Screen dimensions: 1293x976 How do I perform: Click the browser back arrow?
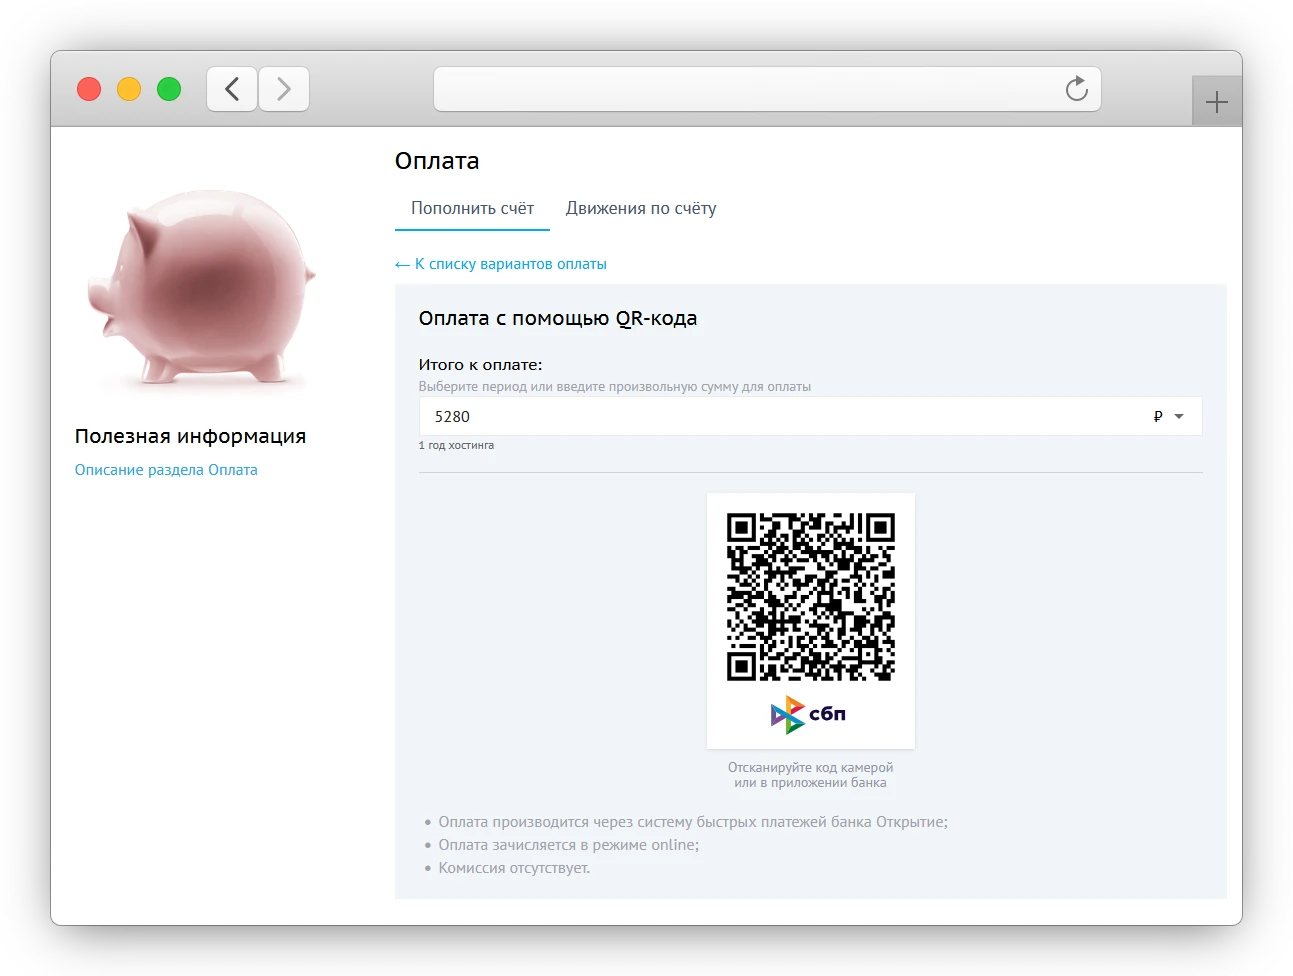231,89
